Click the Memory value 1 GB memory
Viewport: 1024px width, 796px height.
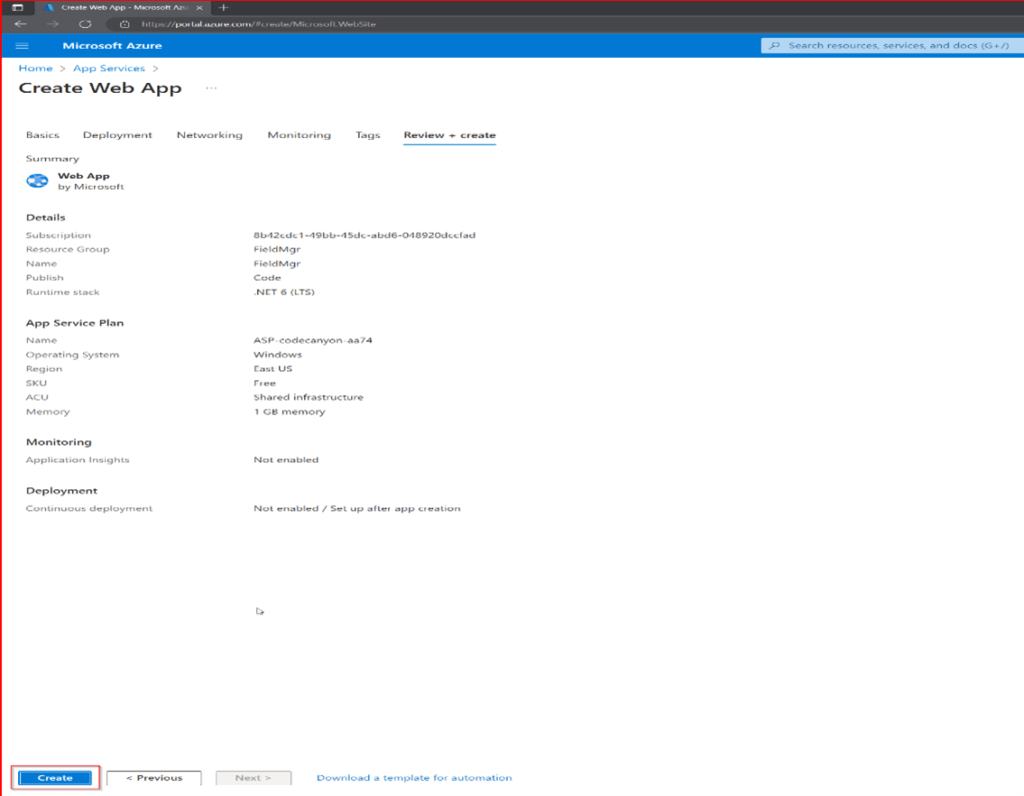(x=289, y=412)
